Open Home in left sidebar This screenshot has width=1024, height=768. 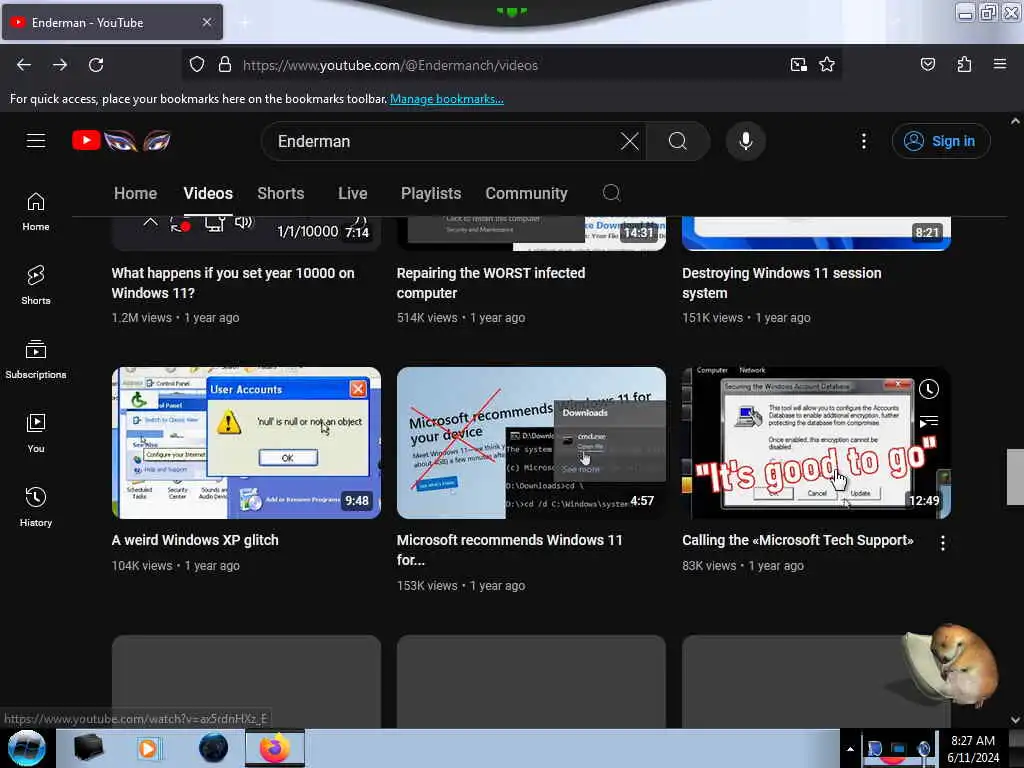[36, 212]
